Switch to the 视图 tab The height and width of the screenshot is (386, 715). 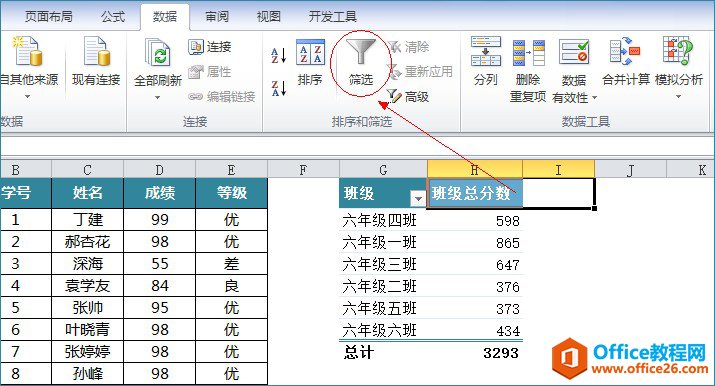269,17
